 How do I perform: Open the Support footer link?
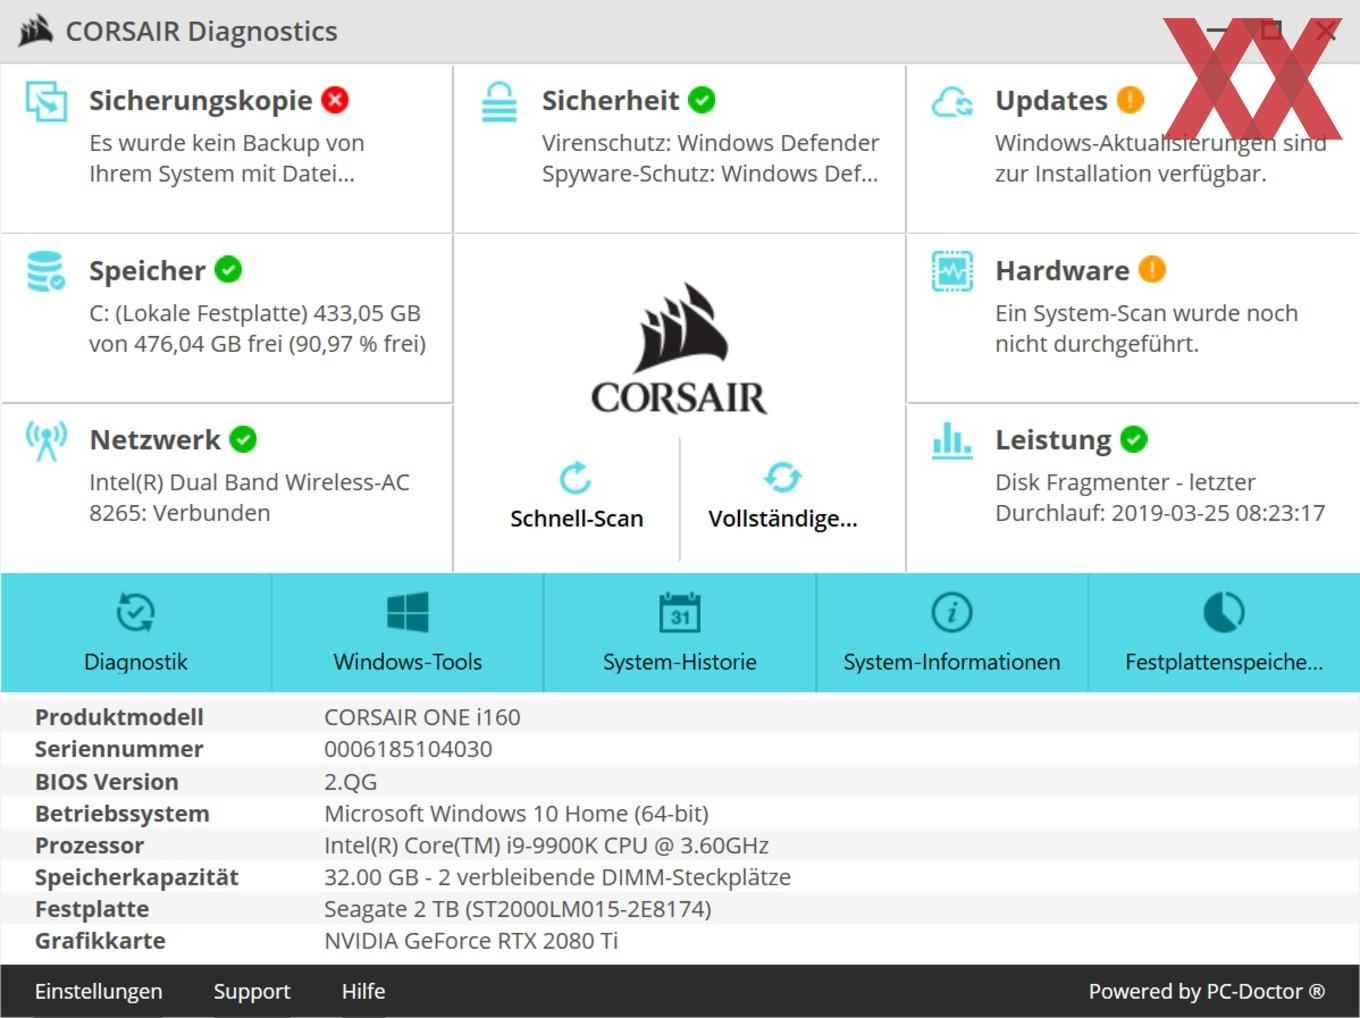pos(252,992)
